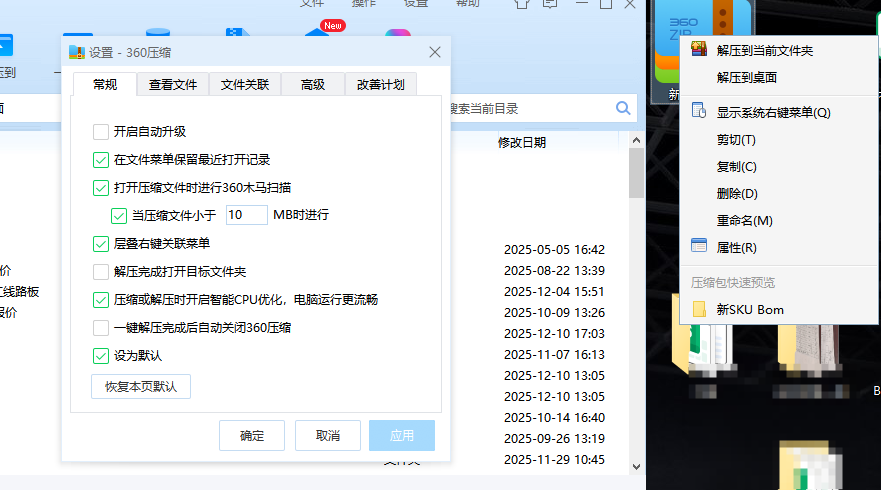This screenshot has height=490, width=881.
Task: Click the toolbar icon with New badge
Action: click(318, 38)
